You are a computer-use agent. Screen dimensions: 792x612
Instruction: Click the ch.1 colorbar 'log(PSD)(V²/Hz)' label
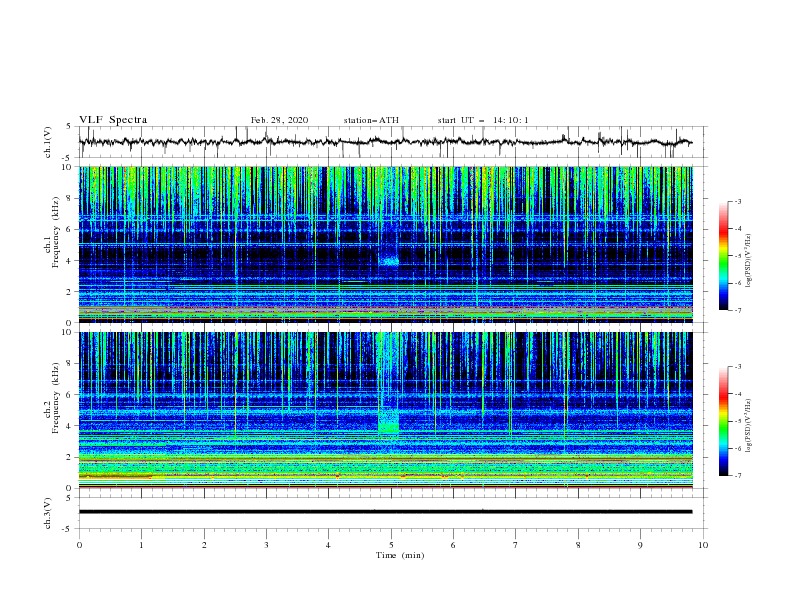tap(748, 261)
